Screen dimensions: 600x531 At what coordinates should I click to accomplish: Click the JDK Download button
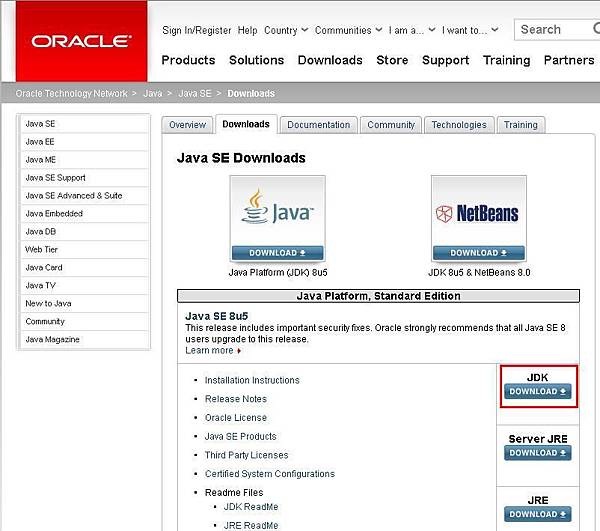click(537, 391)
